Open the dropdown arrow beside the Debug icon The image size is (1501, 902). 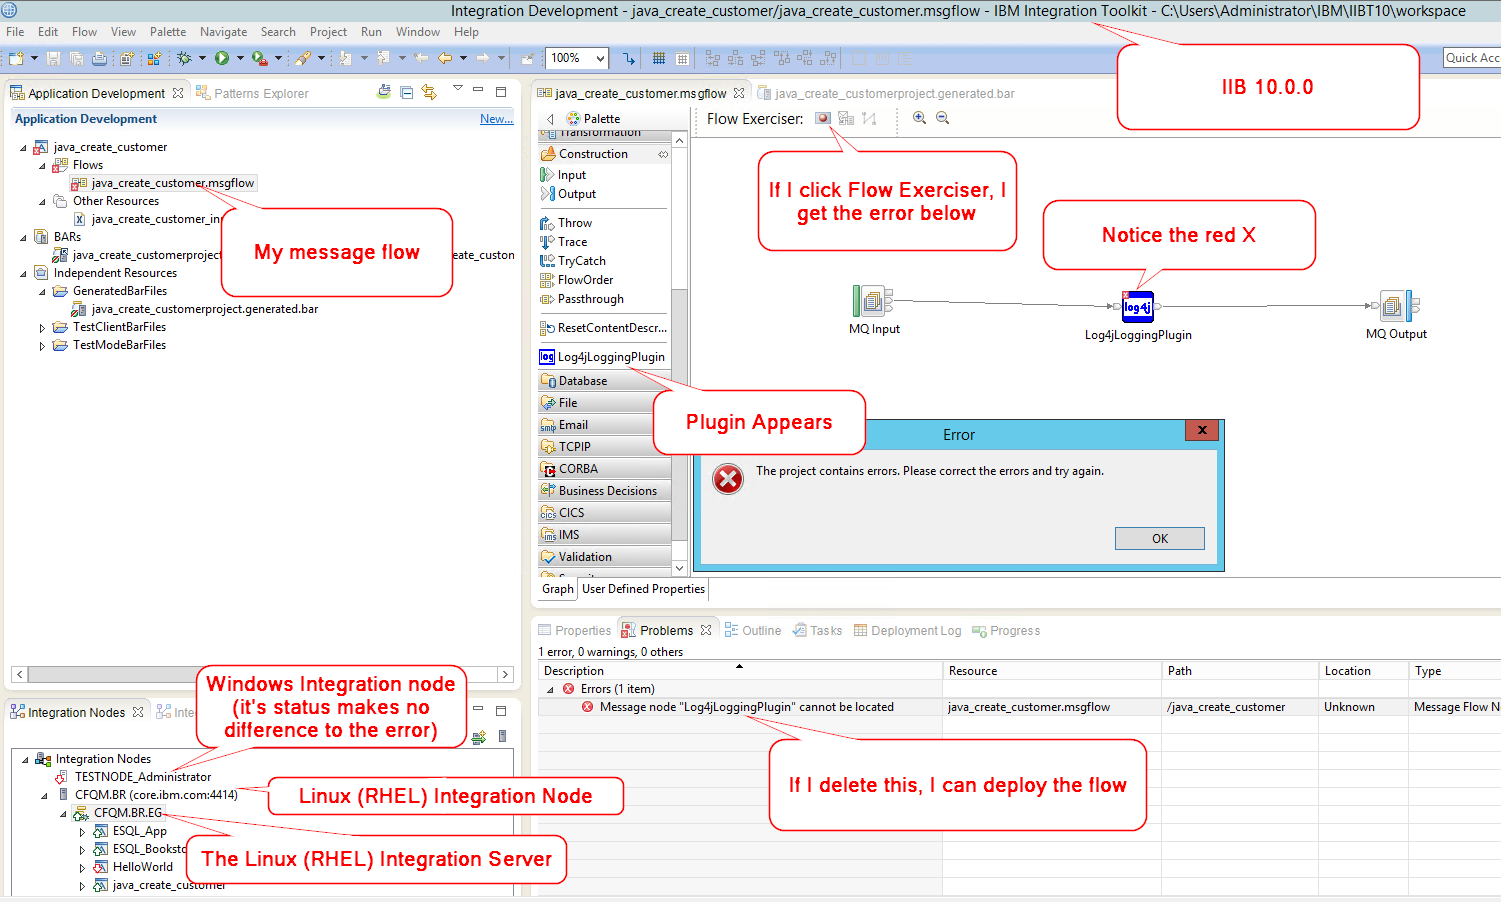click(202, 59)
